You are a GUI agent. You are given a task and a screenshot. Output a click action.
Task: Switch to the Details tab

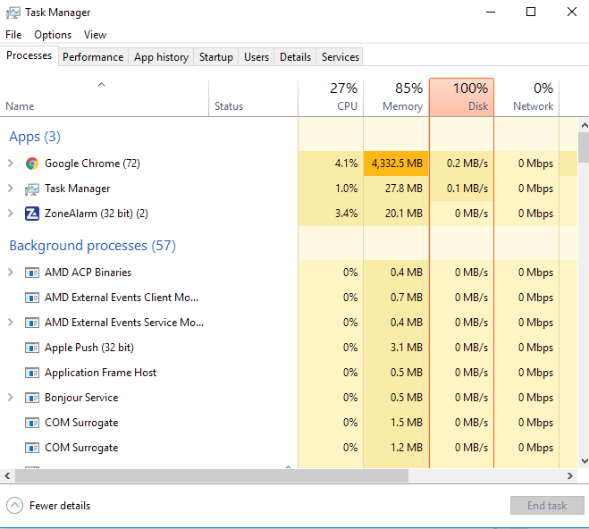295,57
